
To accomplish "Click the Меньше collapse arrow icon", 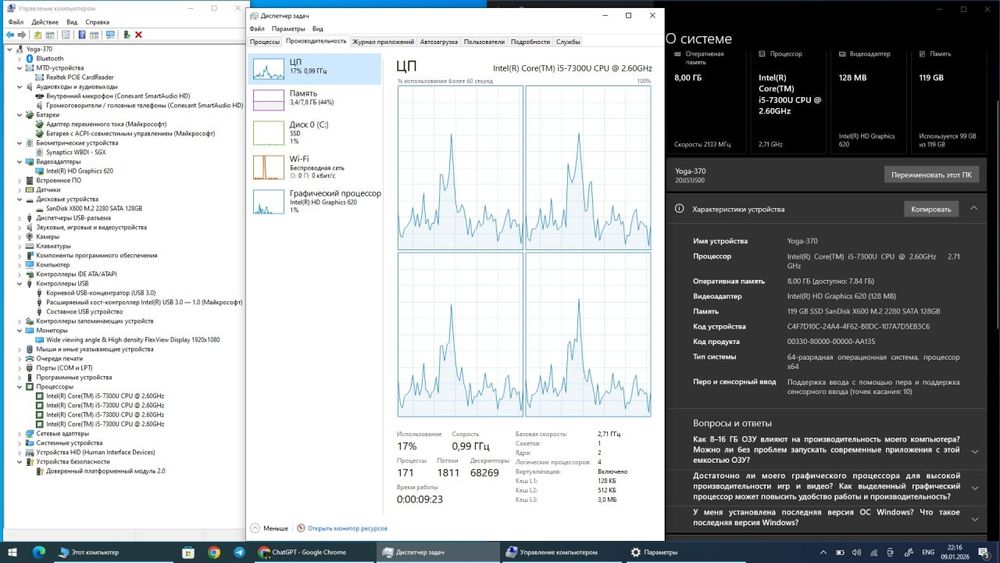I will click(255, 528).
